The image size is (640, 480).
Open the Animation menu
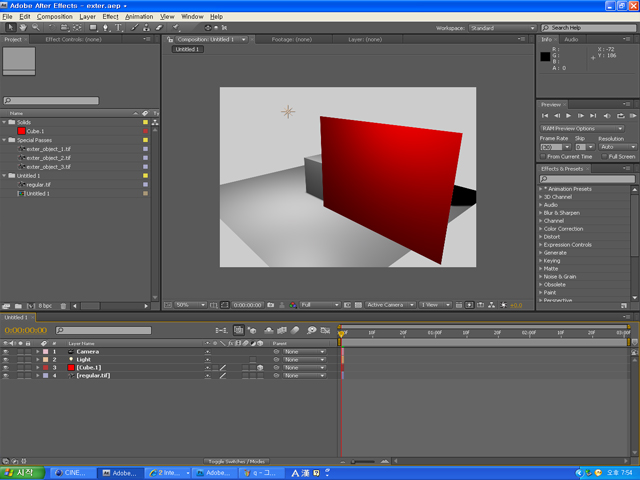[x=139, y=17]
